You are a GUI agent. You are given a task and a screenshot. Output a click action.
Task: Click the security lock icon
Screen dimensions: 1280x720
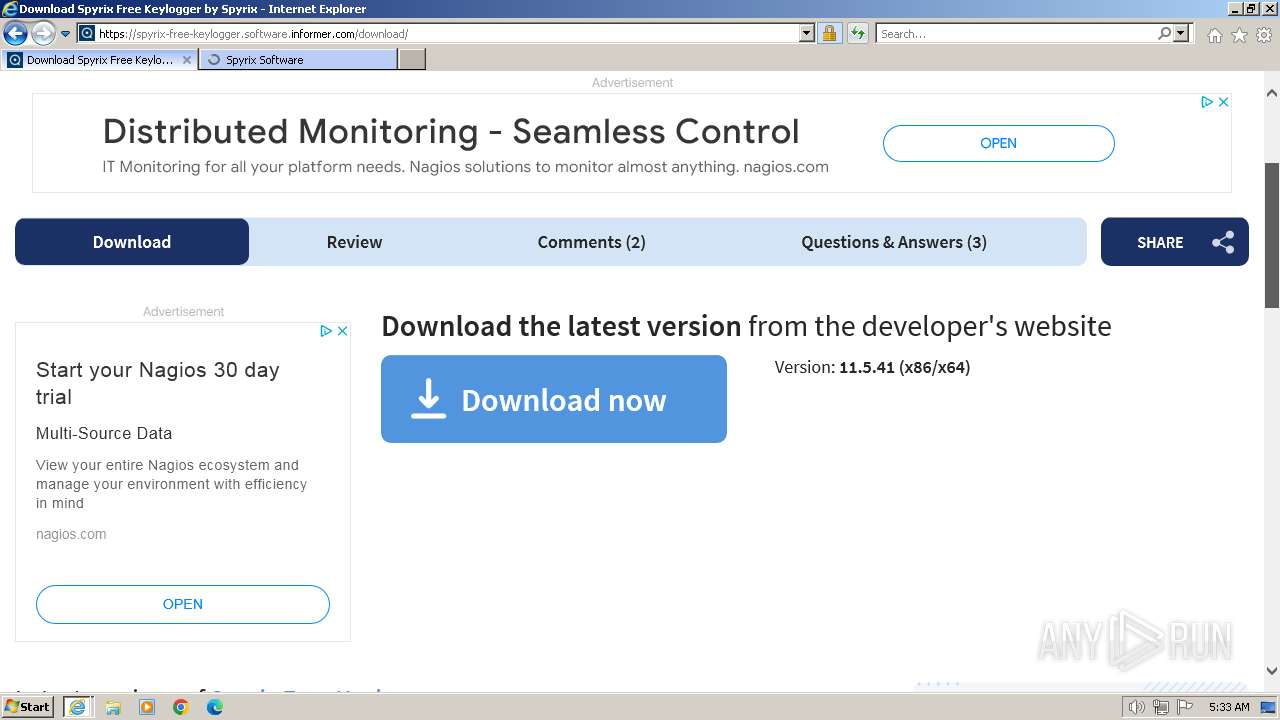click(x=829, y=33)
